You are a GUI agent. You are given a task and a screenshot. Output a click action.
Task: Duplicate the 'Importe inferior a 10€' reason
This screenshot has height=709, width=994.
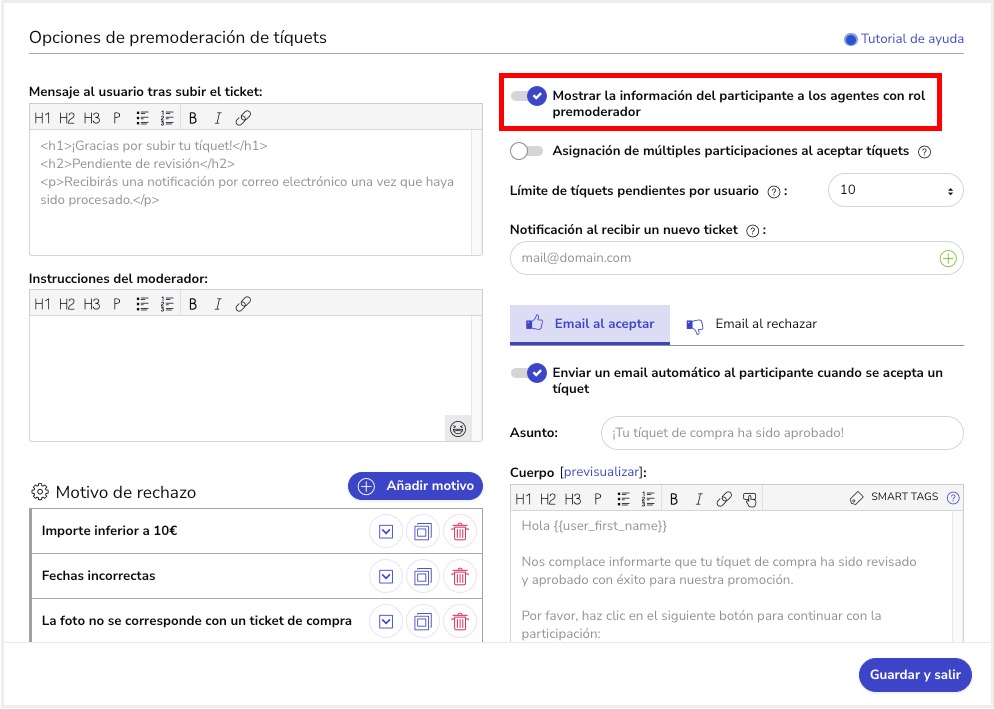tap(422, 532)
